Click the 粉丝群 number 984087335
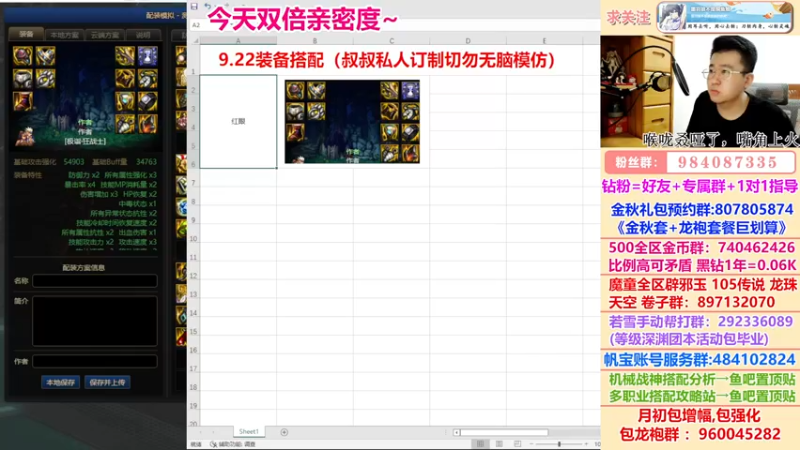Screen dimensions: 800x450 pyautogui.click(x=728, y=163)
